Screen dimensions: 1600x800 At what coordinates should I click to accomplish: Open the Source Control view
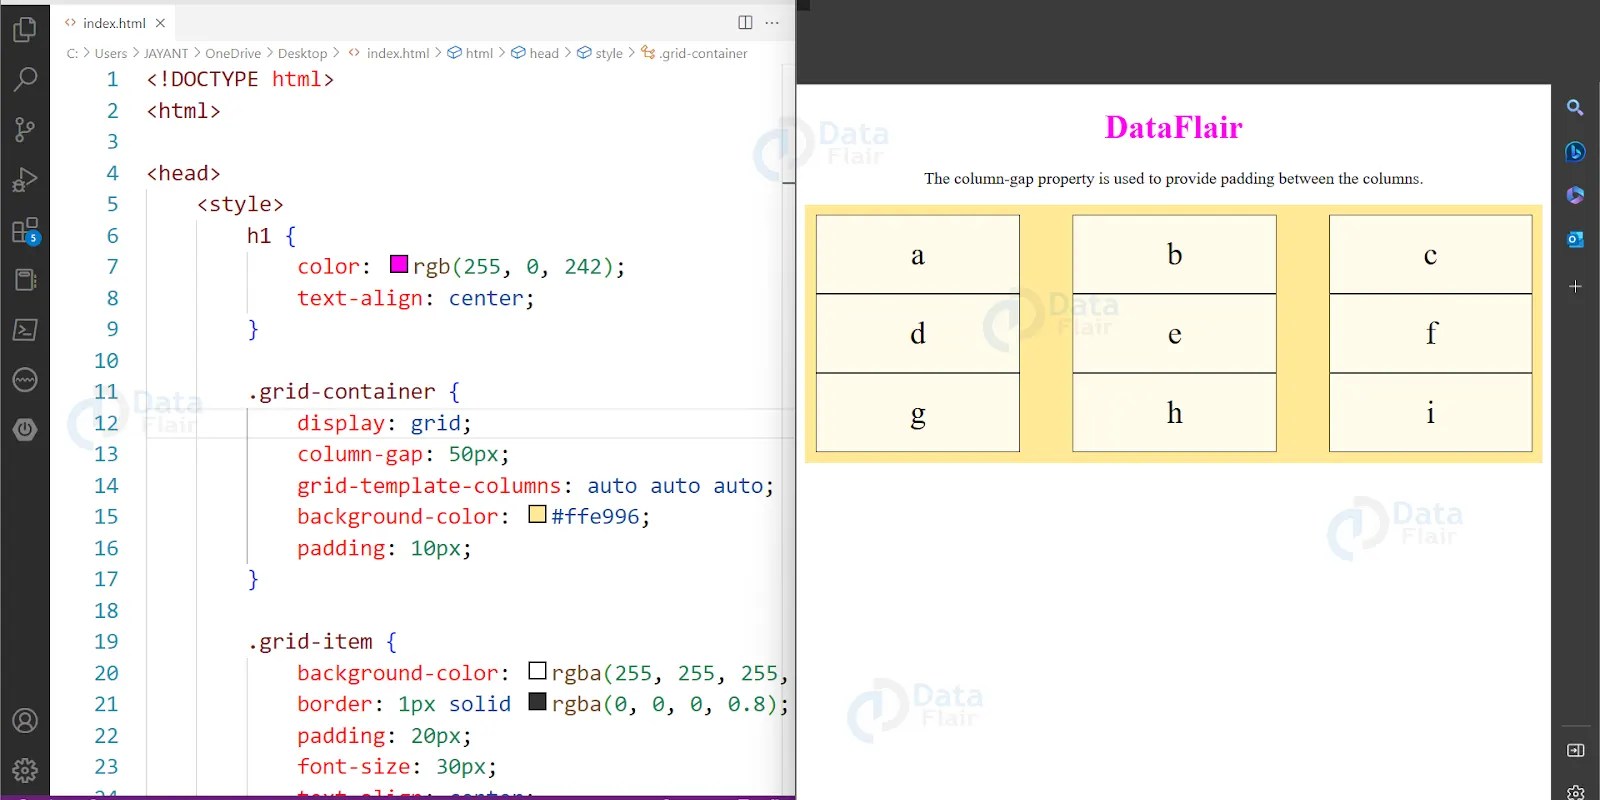[25, 129]
